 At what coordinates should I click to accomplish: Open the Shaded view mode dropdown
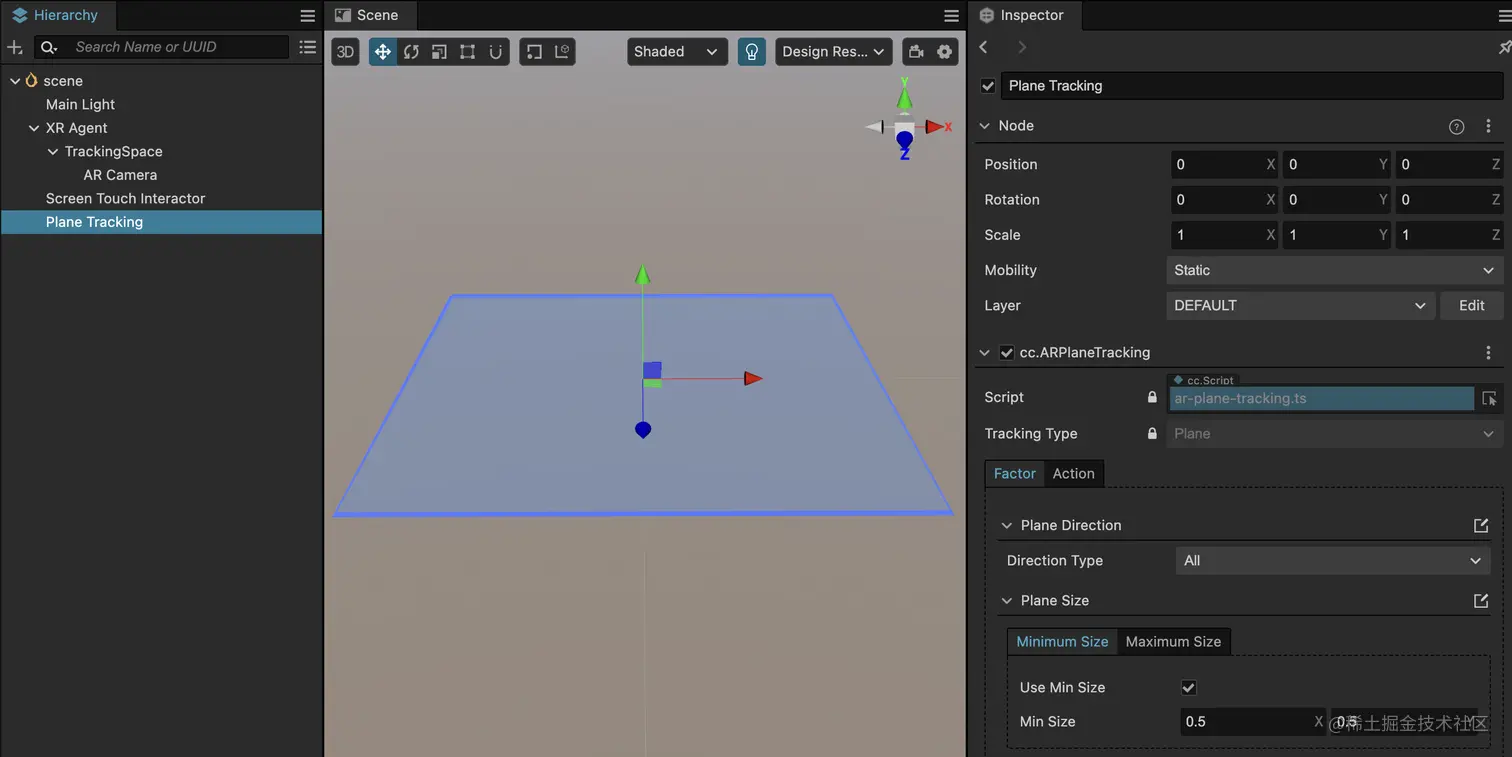pyautogui.click(x=677, y=51)
